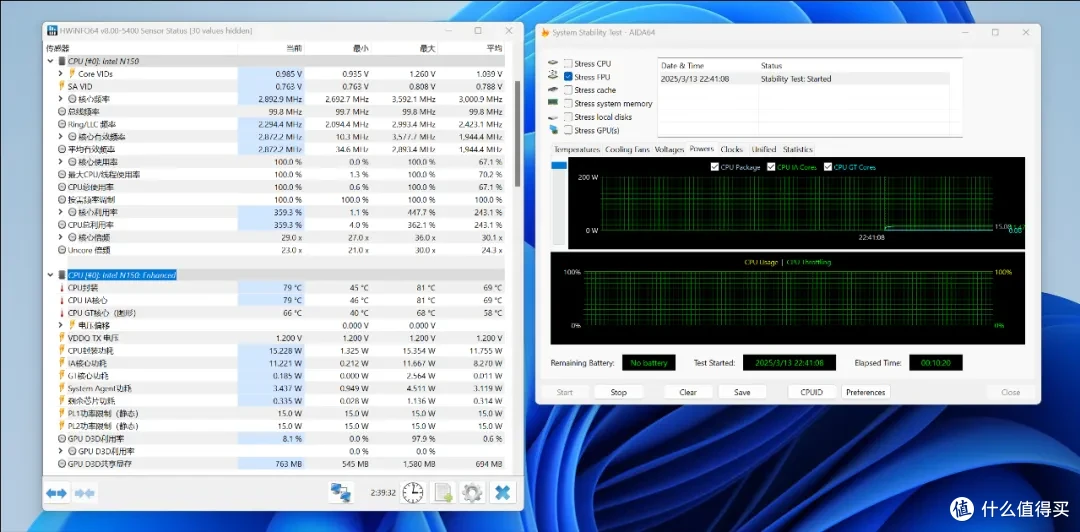Screen dimensions: 1080x532
Task: Enable Stress system memory checkbox
Action: pos(568,103)
